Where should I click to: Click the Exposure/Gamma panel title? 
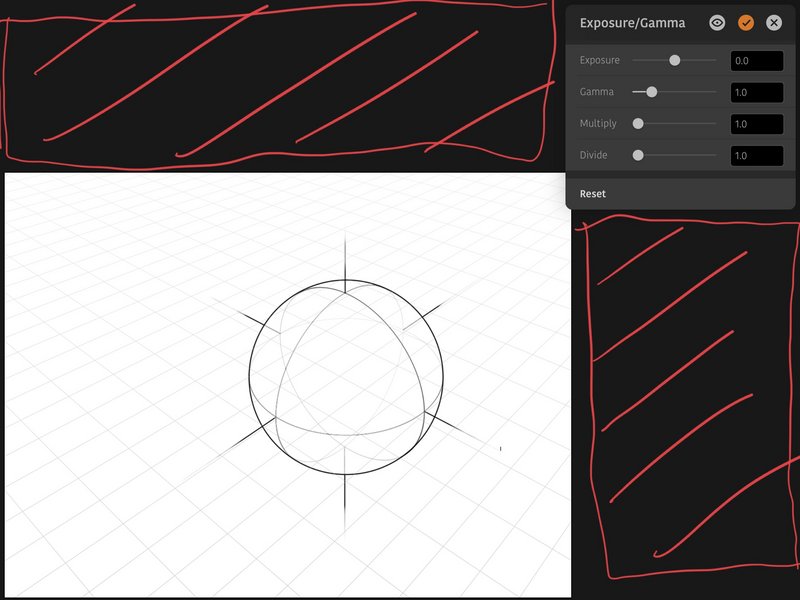(632, 23)
